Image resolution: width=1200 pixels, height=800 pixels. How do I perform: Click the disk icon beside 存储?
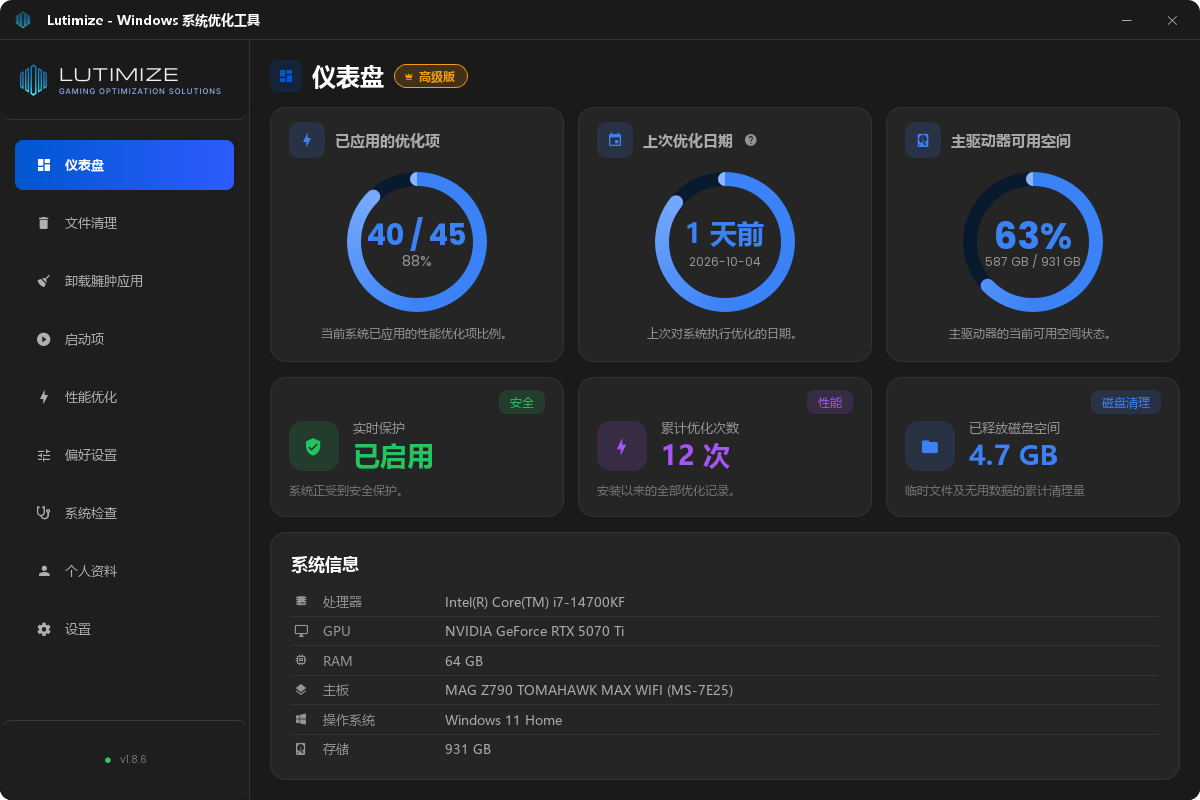pyautogui.click(x=301, y=749)
